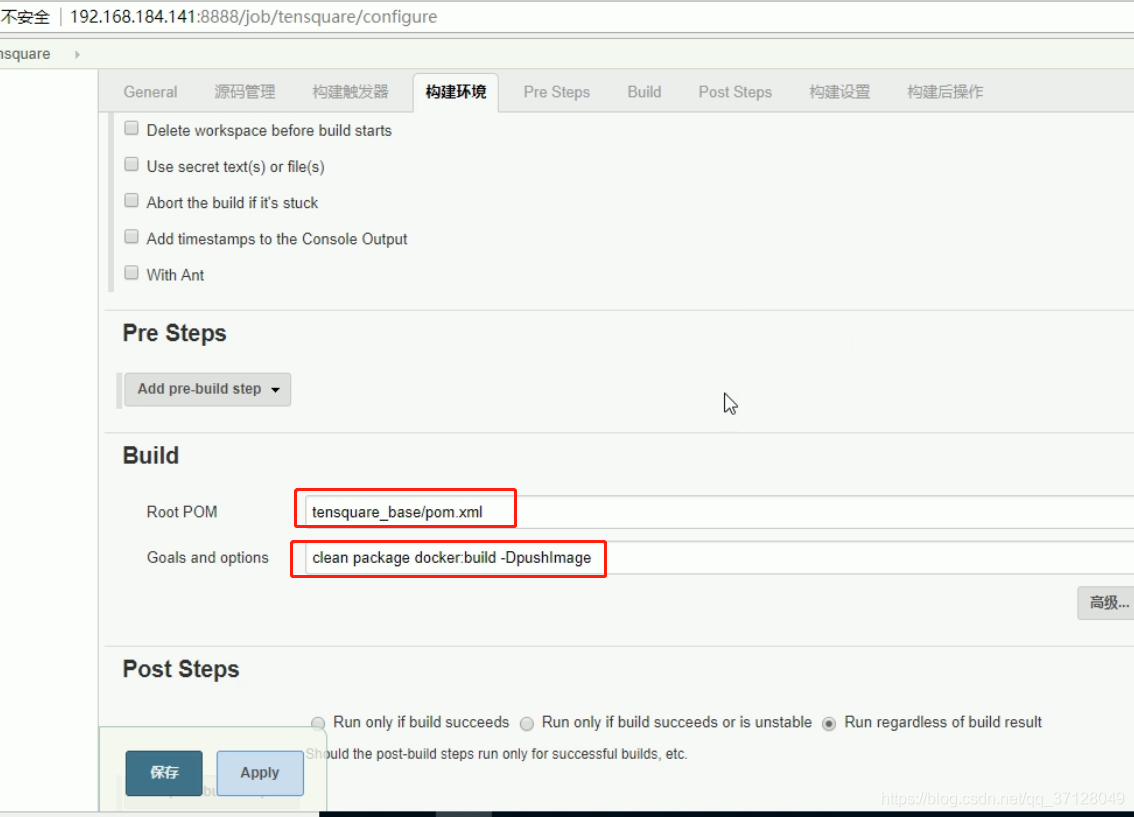Image resolution: width=1134 pixels, height=817 pixels.
Task: Select Run only if build succeeds
Action: [x=318, y=723]
